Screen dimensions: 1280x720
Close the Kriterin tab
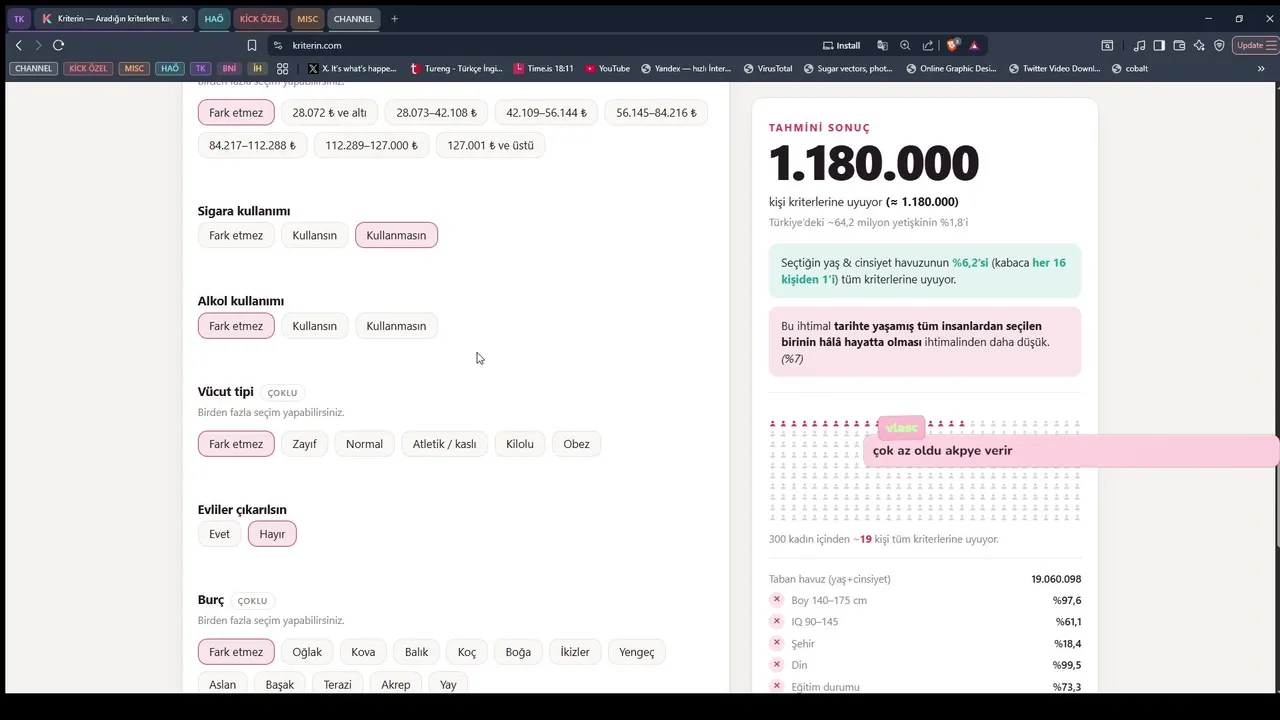point(184,19)
